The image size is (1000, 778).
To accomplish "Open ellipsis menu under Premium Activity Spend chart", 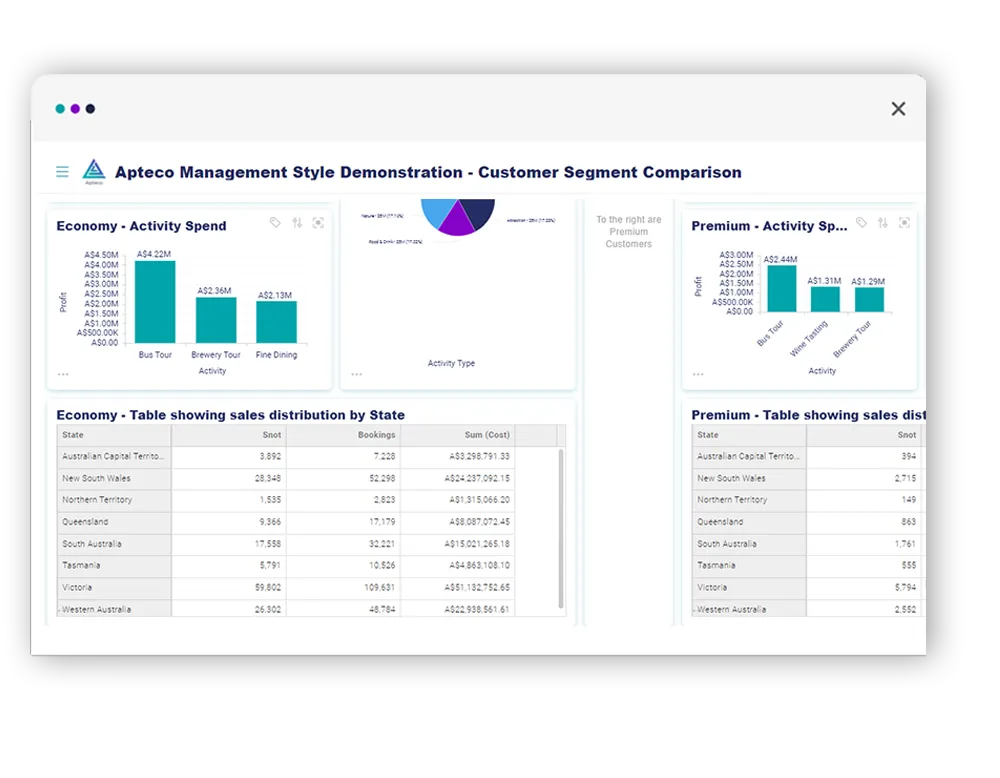I will pyautogui.click(x=698, y=374).
